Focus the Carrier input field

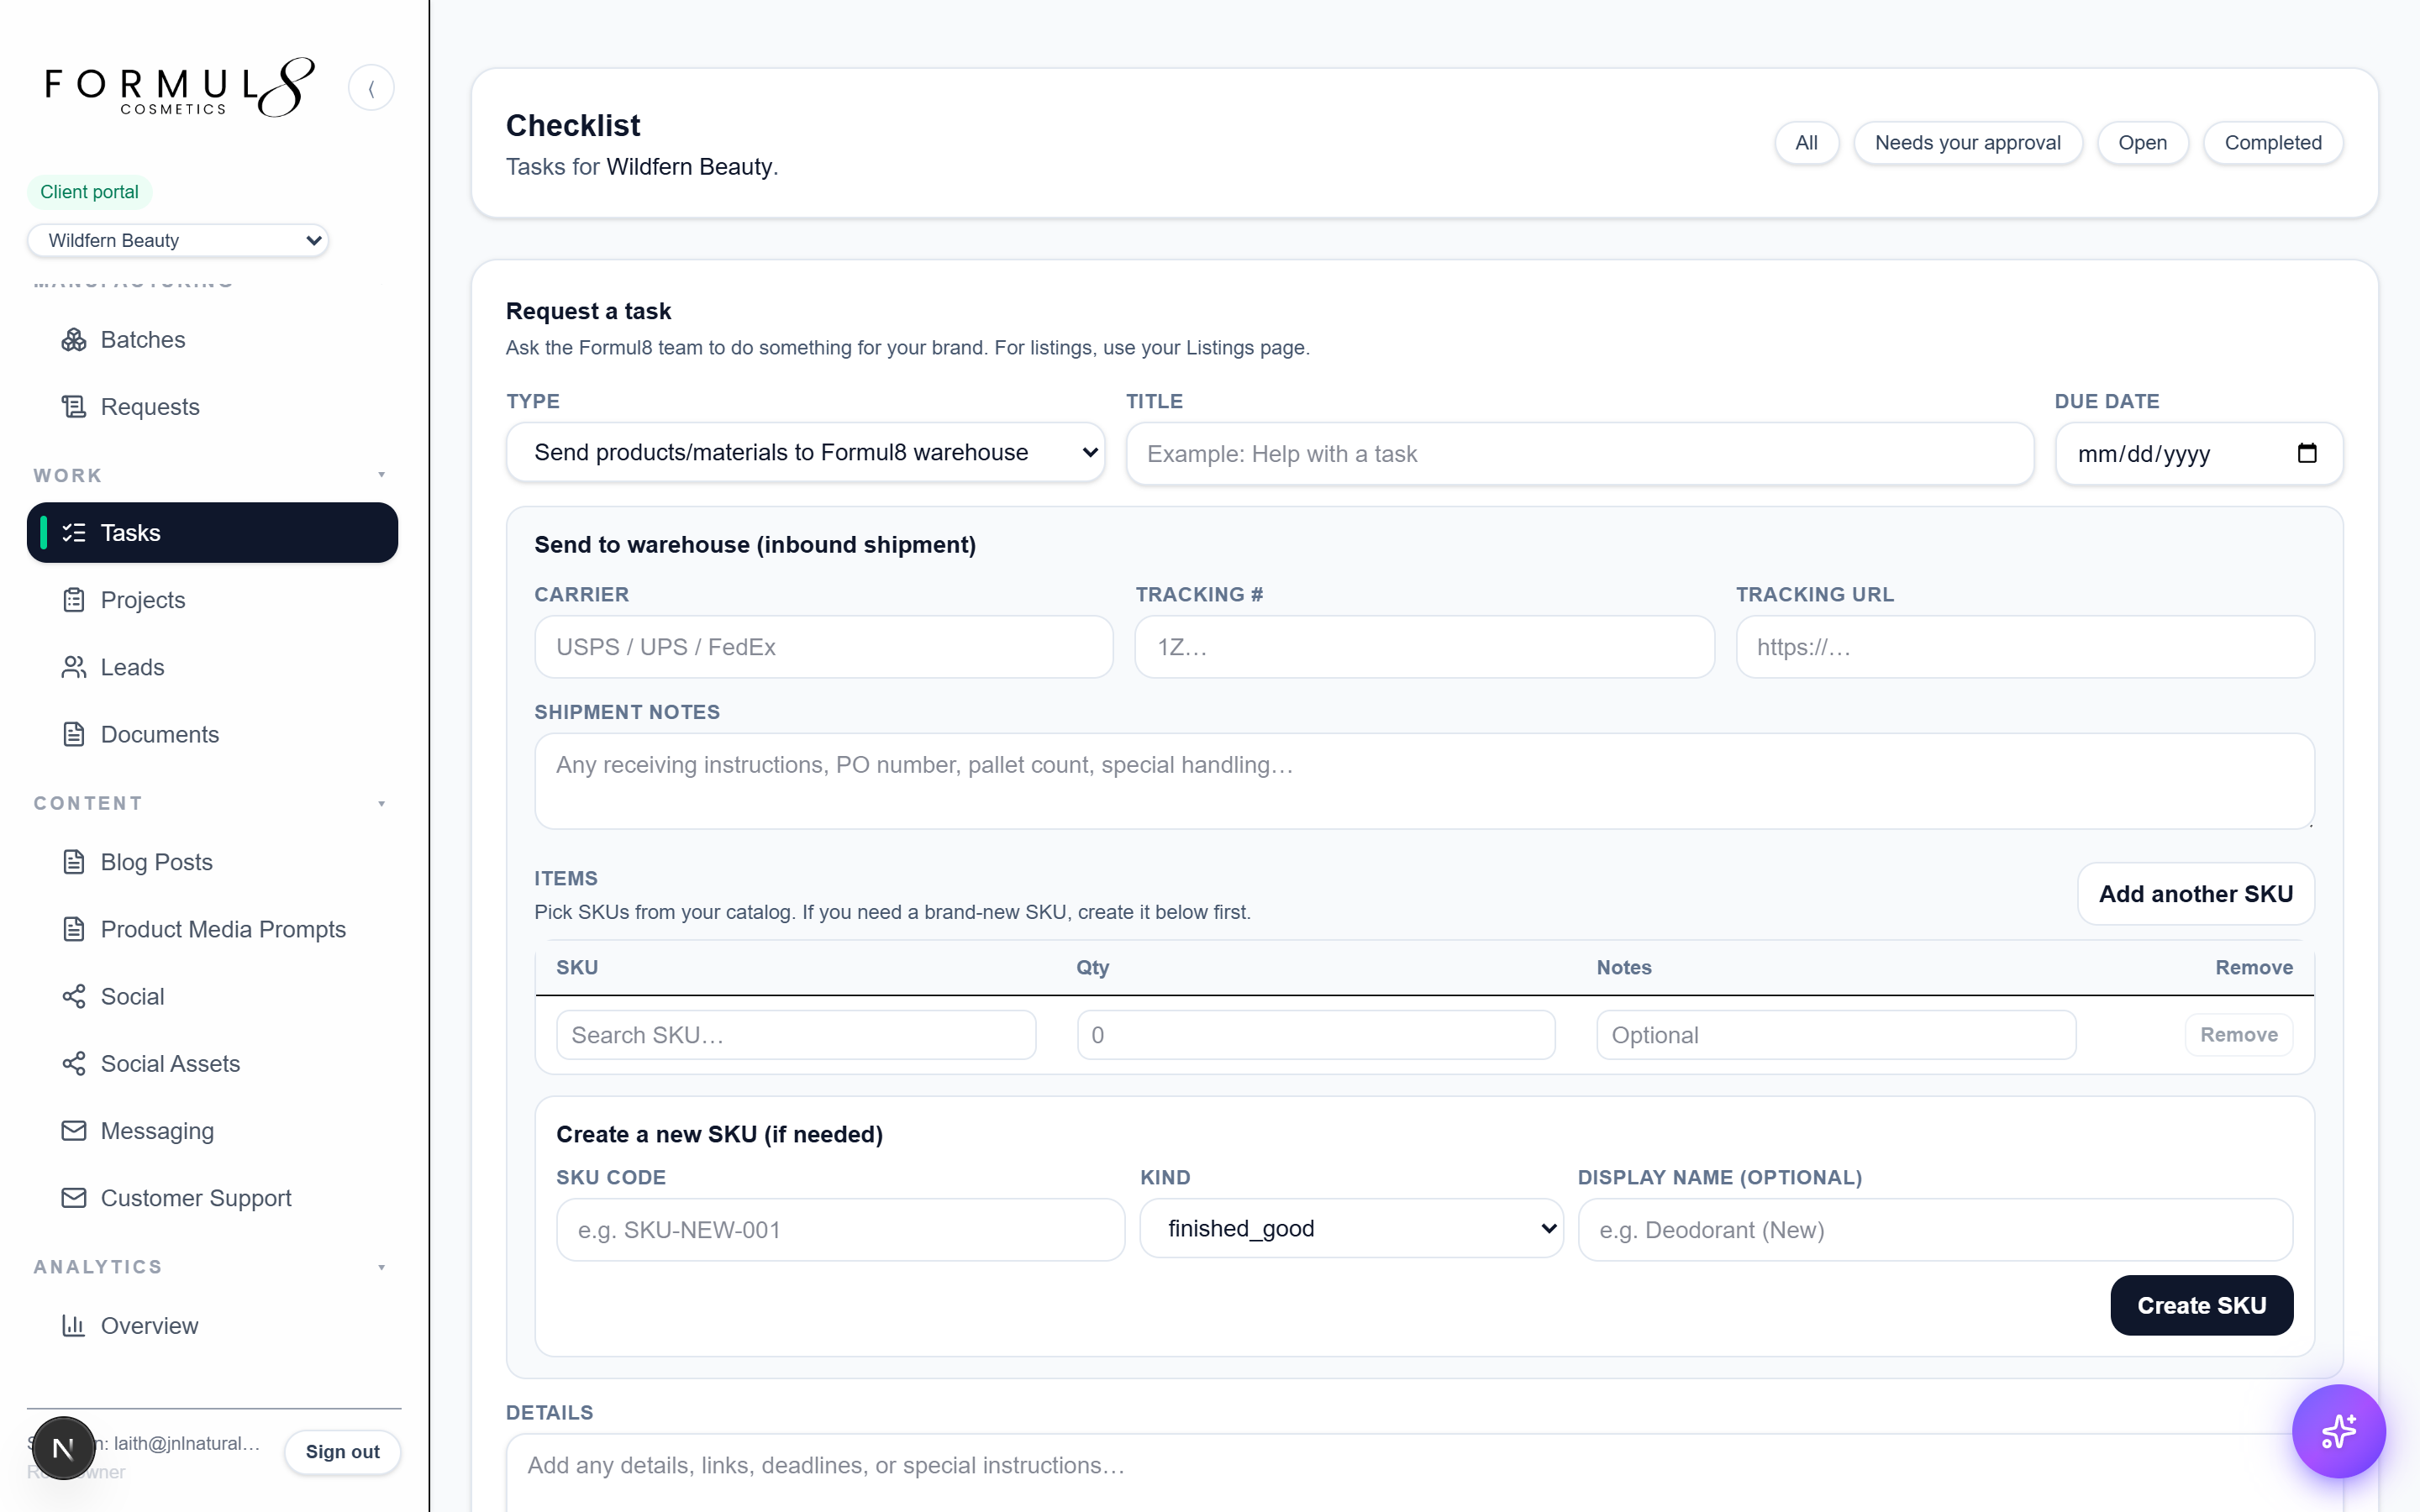point(823,647)
